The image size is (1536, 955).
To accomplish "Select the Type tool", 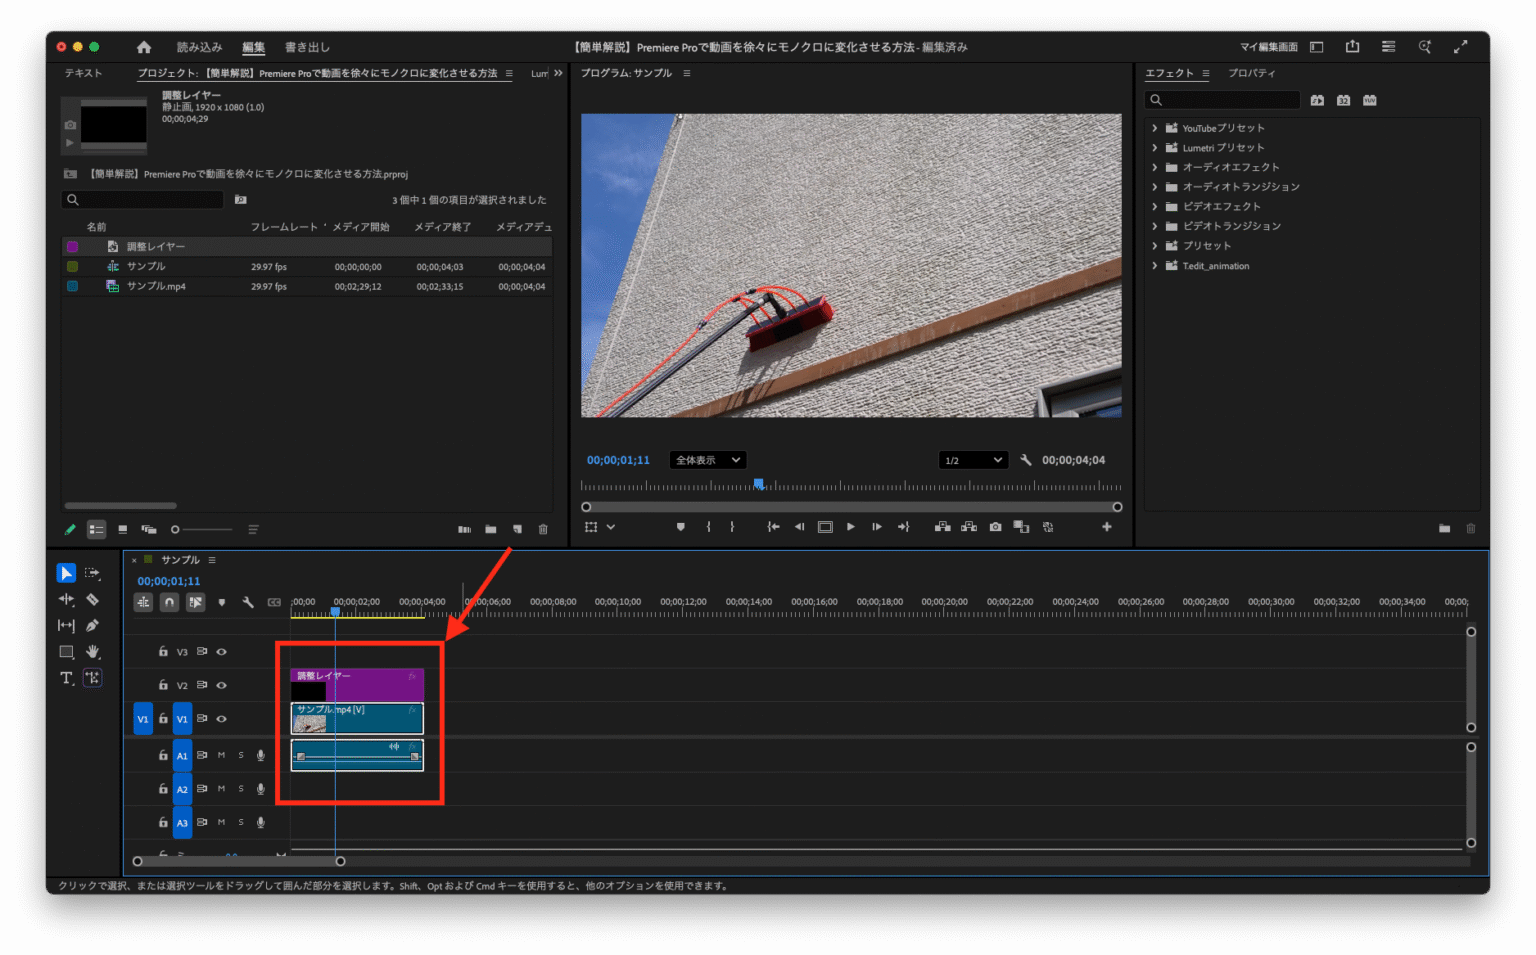I will click(x=66, y=678).
